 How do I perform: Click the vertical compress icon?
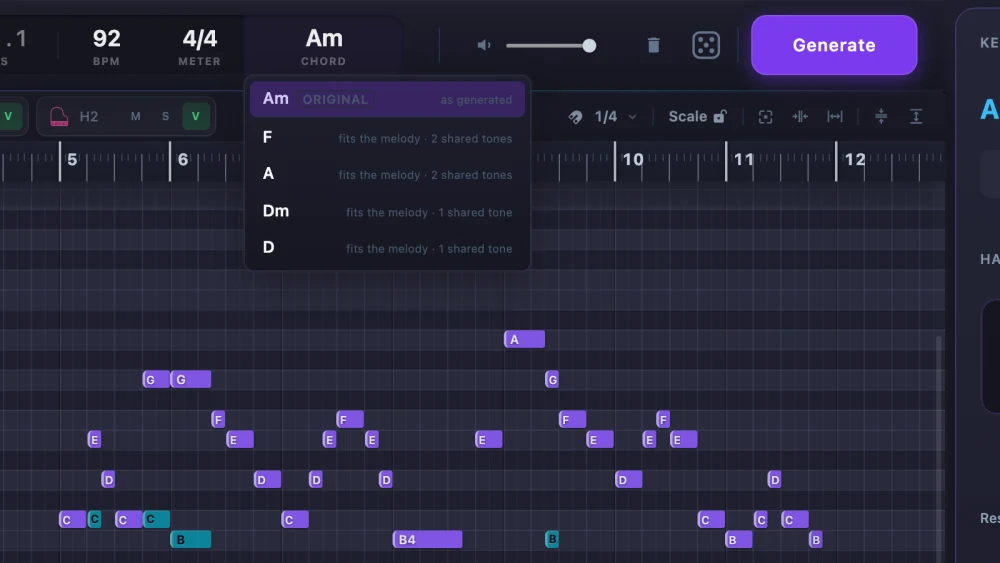[881, 117]
